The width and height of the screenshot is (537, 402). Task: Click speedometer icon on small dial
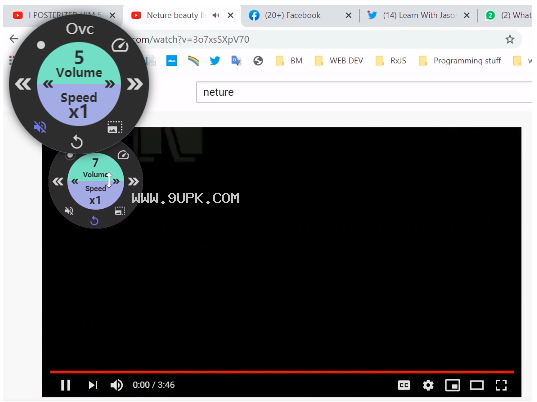click(x=123, y=155)
